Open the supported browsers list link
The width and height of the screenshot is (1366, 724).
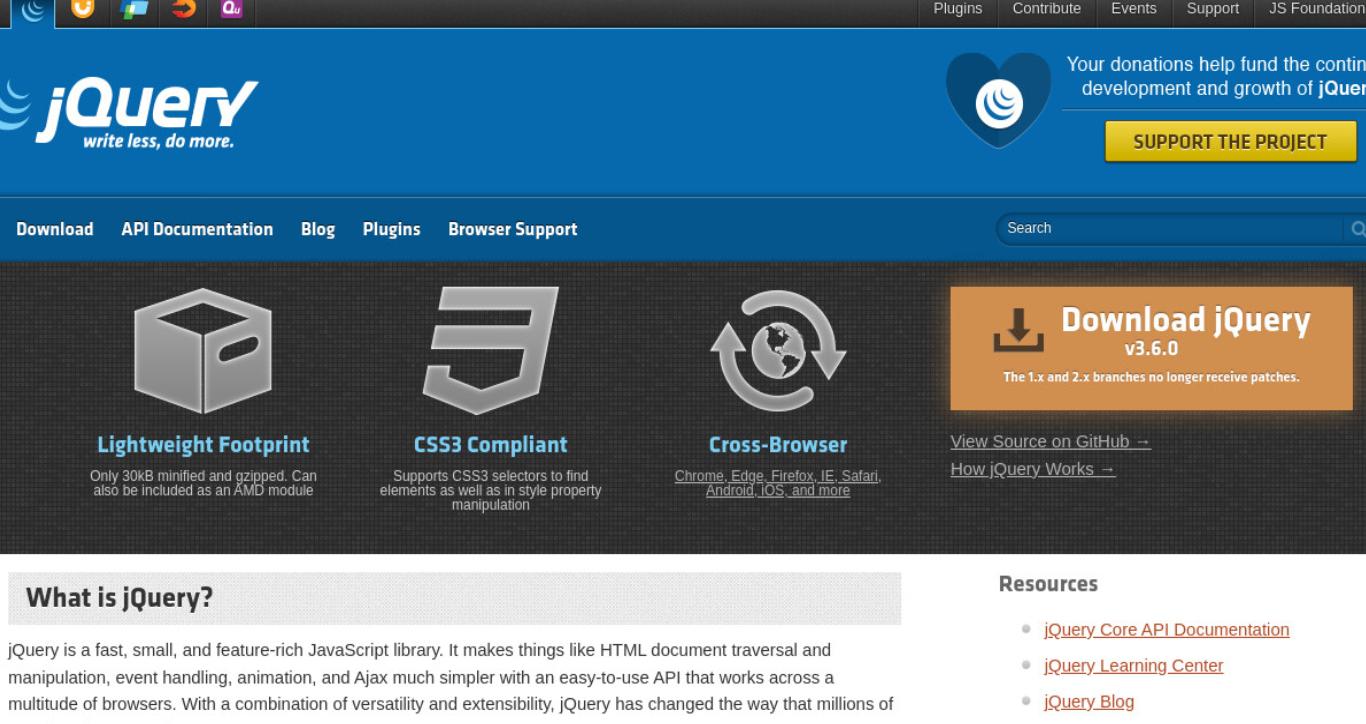778,483
